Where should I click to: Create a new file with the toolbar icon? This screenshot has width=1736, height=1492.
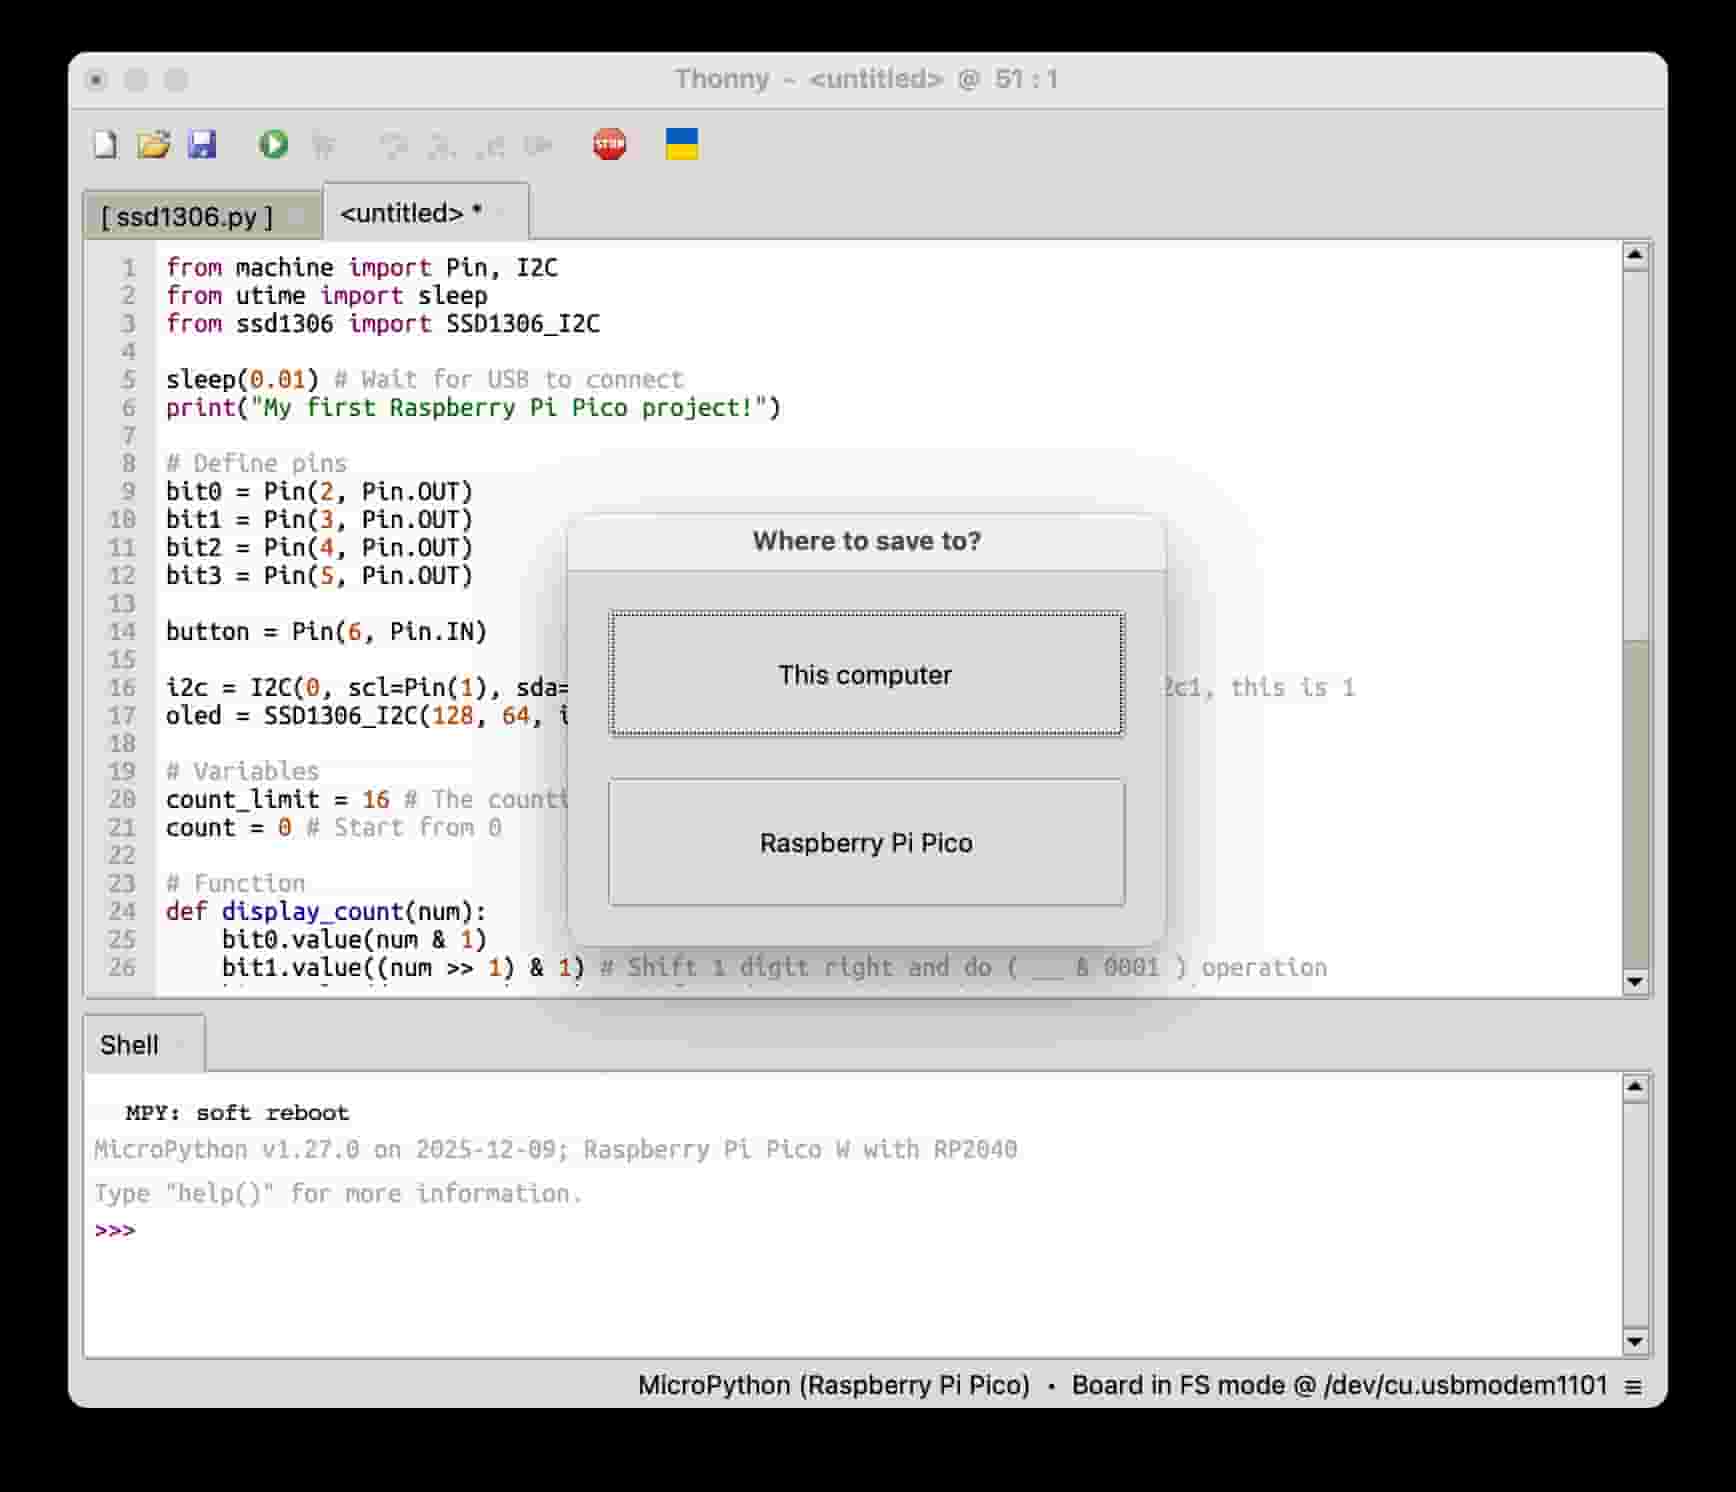click(x=105, y=145)
